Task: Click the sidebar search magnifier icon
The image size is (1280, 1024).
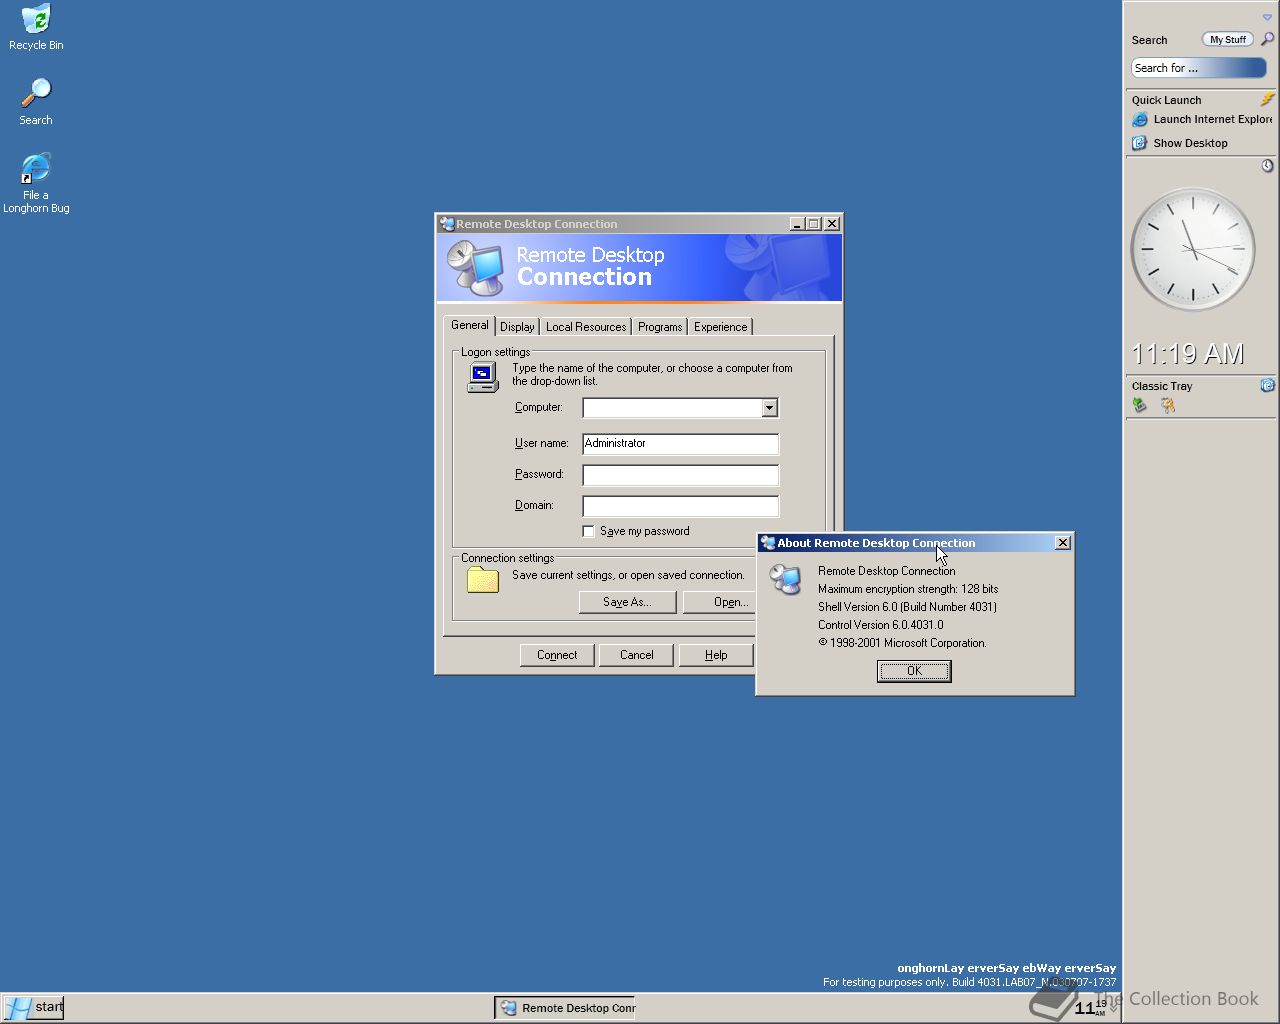Action: pos(1267,39)
